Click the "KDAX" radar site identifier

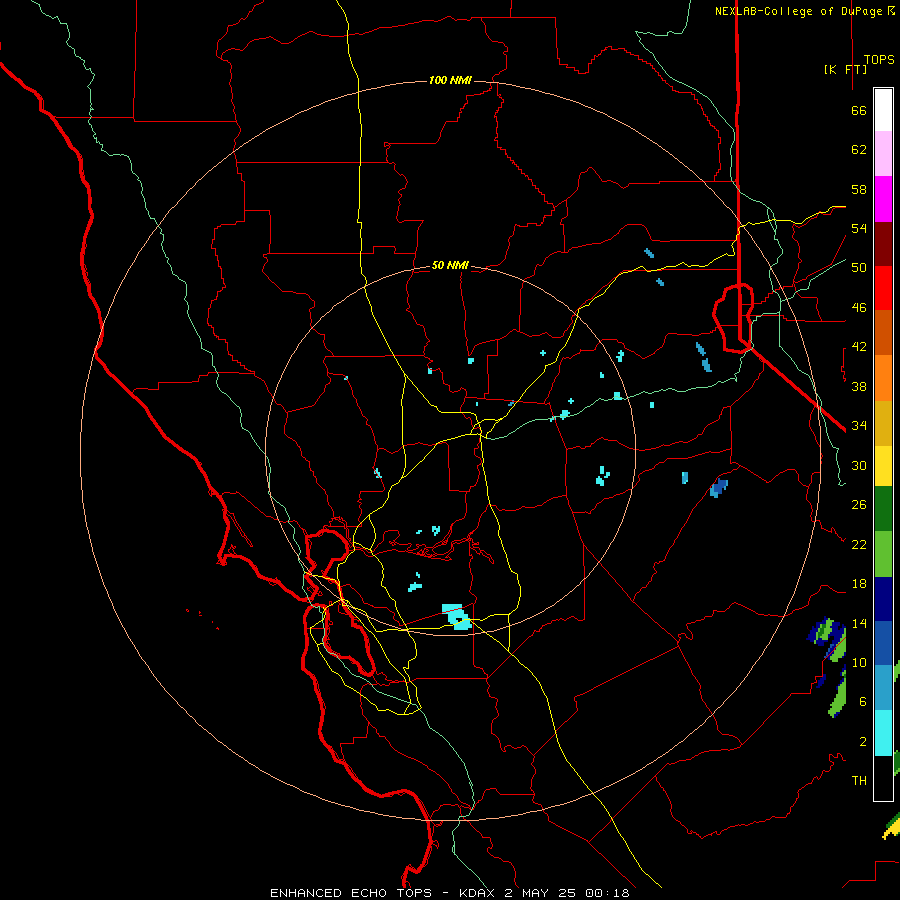point(479,893)
